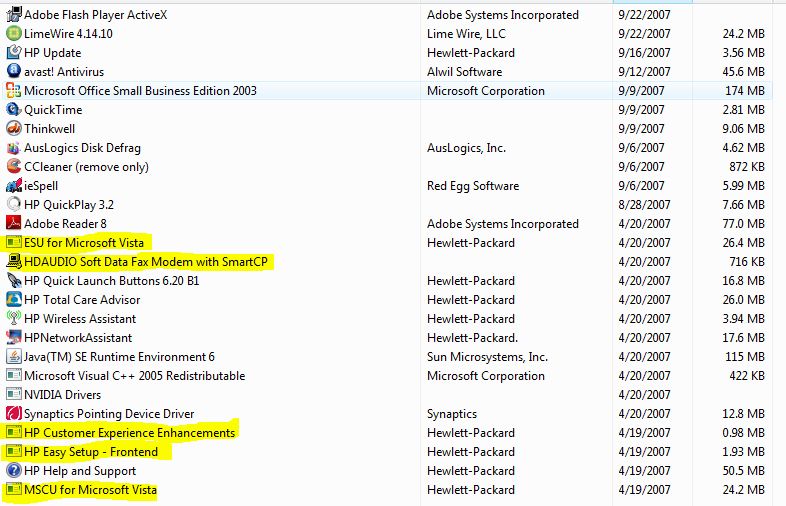Select the avast! Antivirus icon
Screen dimensions: 786x506
14,71
